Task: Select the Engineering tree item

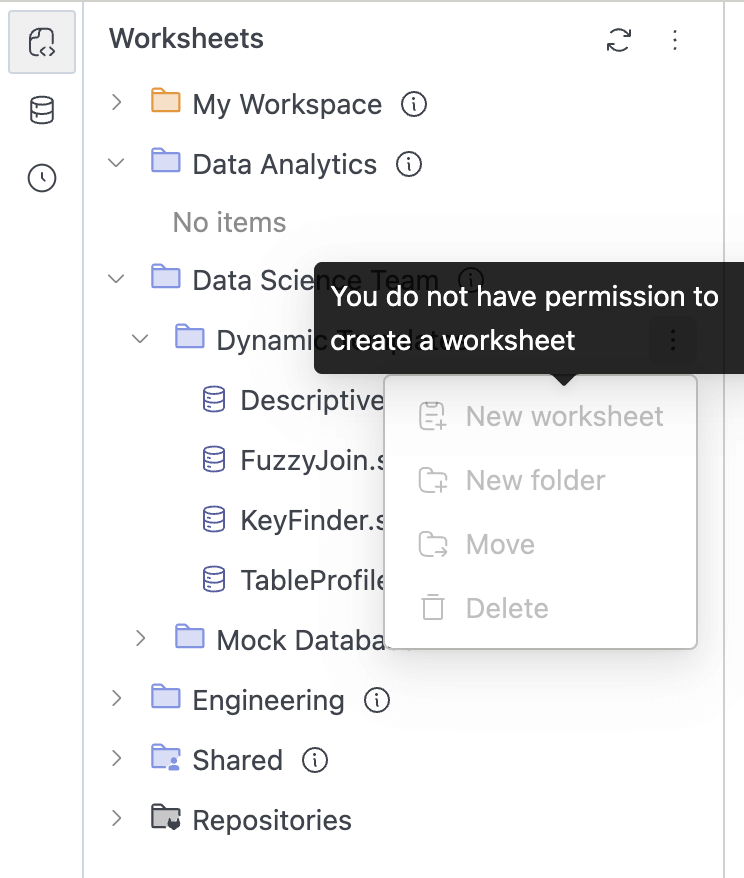Action: tap(268, 700)
